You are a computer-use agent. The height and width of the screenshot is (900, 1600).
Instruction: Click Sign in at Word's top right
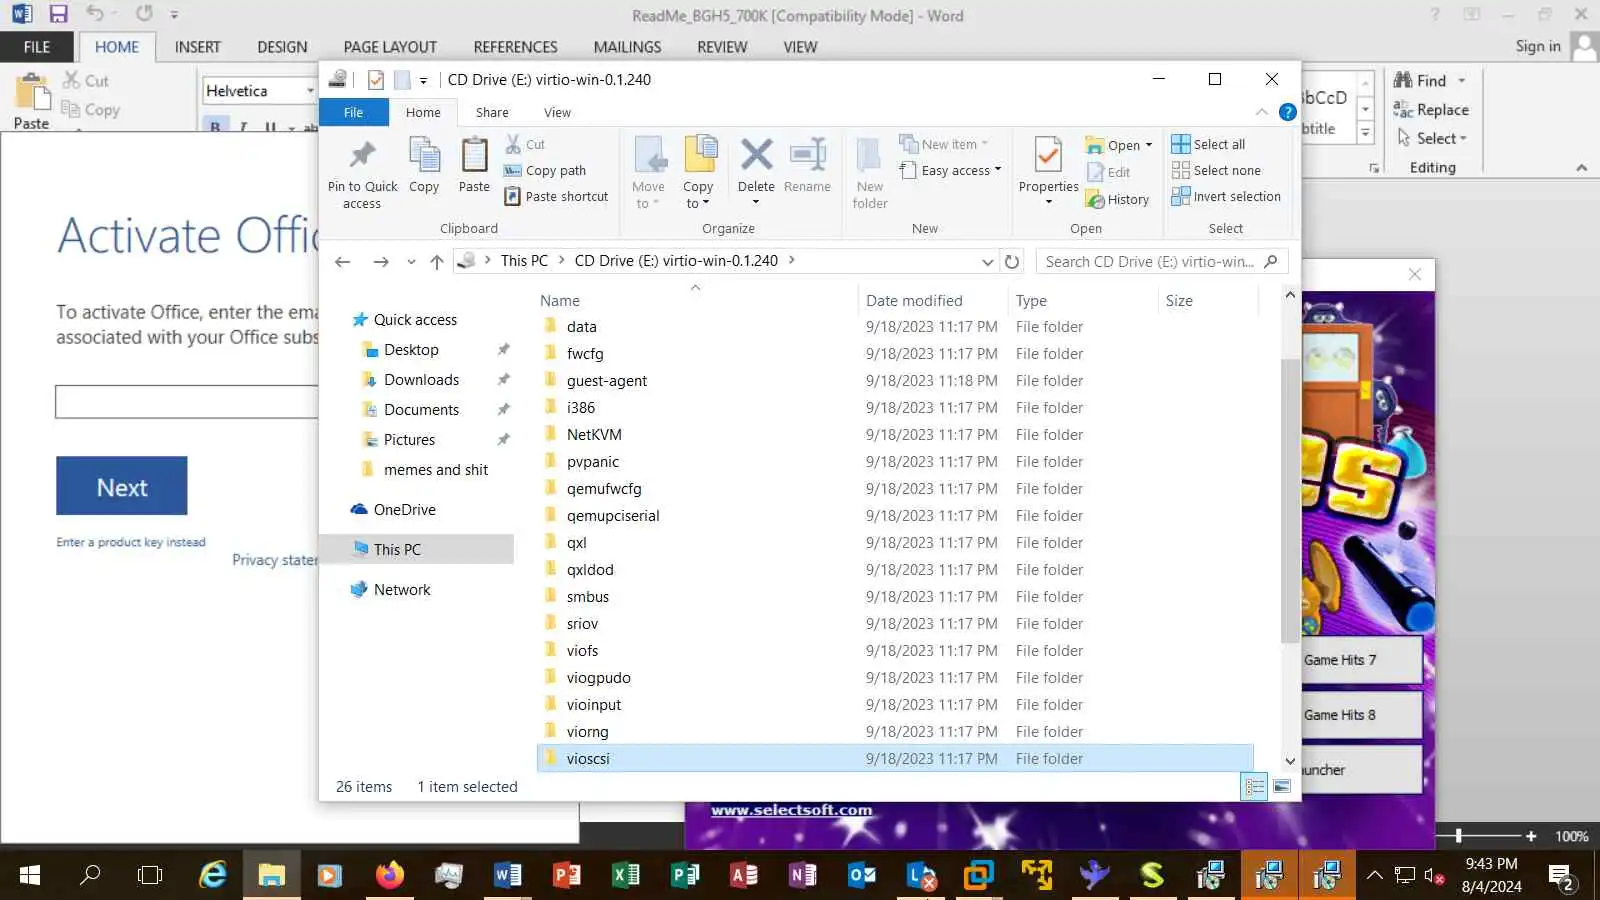[1537, 46]
